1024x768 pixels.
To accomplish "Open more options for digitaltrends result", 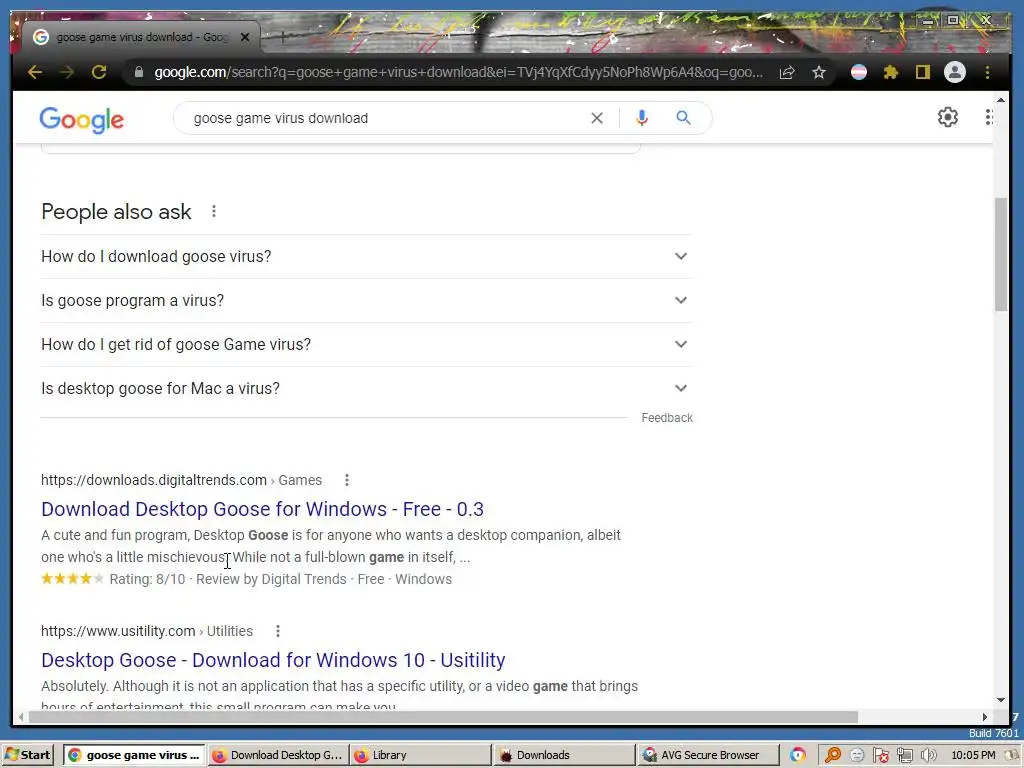I will click(347, 480).
